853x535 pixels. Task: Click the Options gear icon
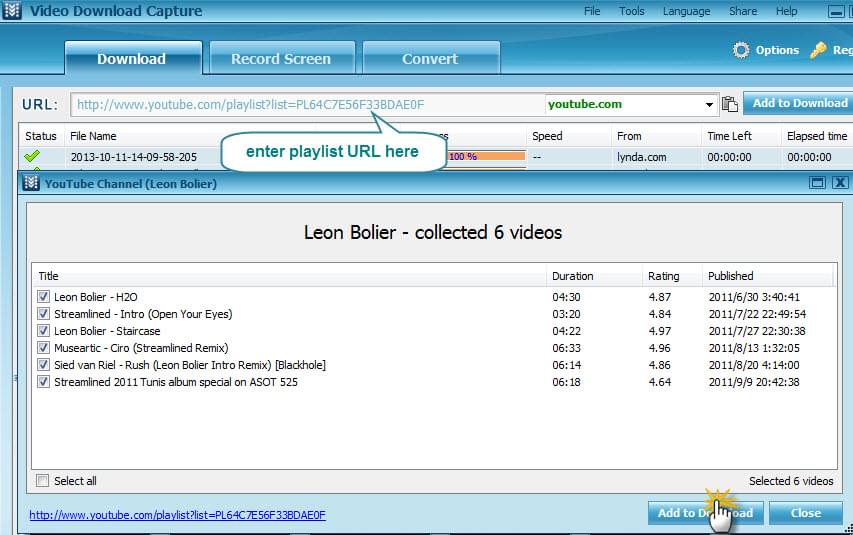[x=741, y=50]
